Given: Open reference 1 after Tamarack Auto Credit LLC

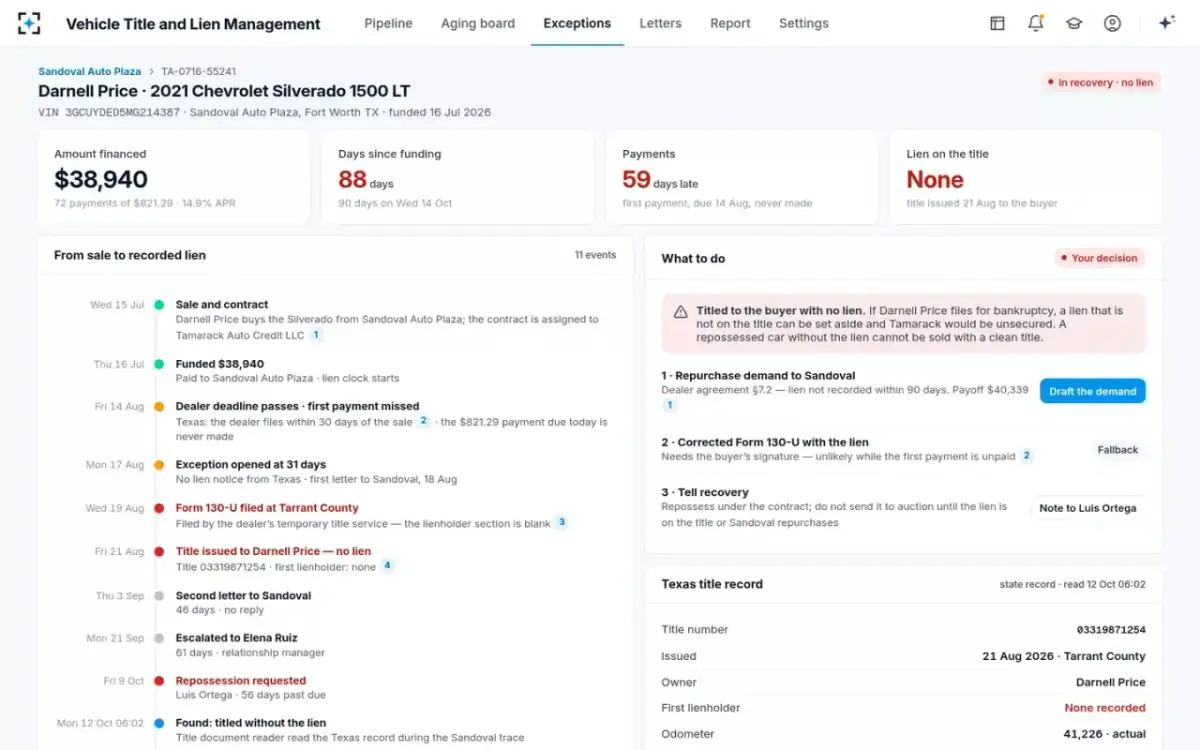Looking at the screenshot, I should click(x=316, y=335).
